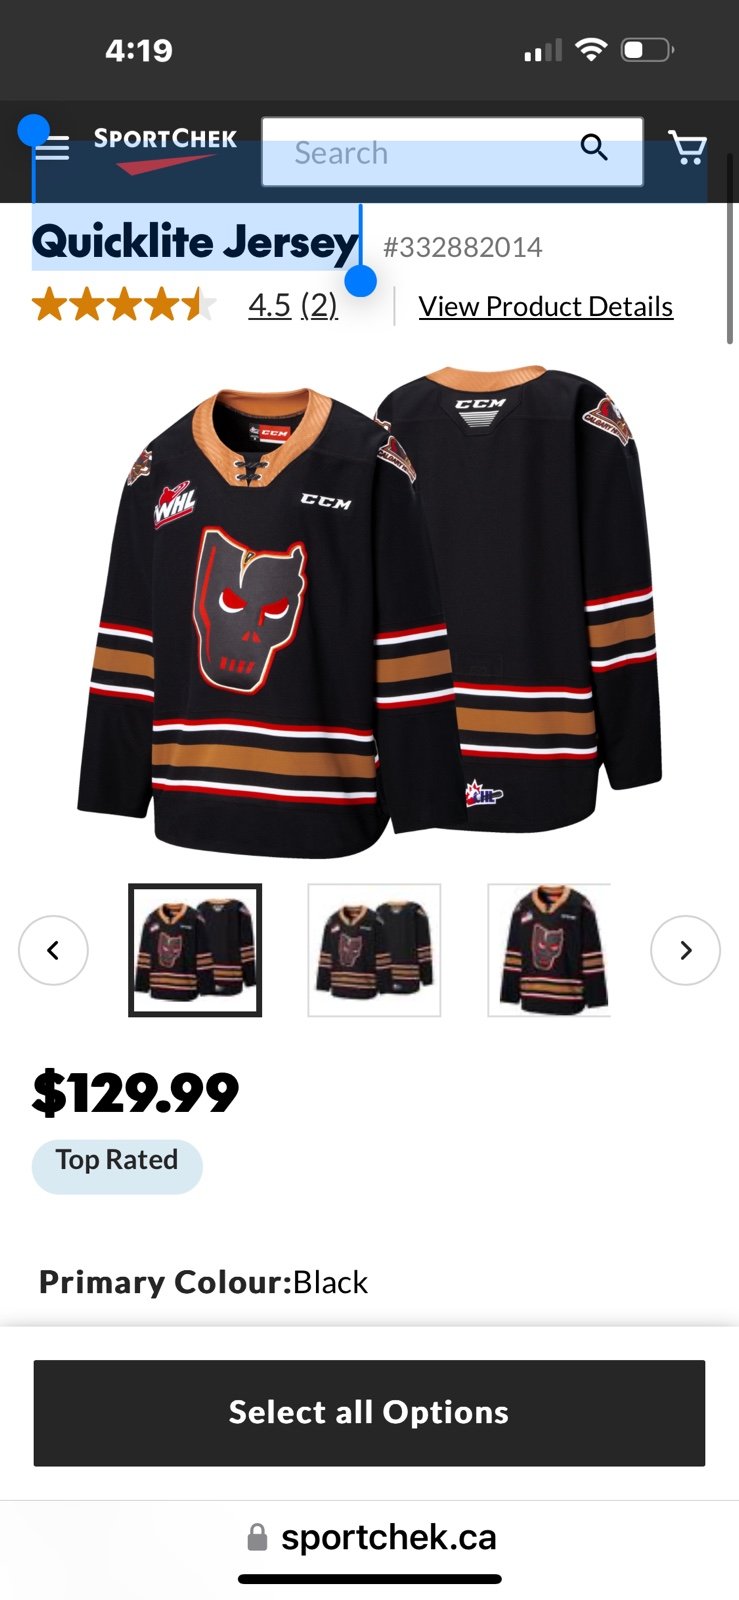The width and height of the screenshot is (739, 1600).
Task: Tap the battery indicator in status bar
Action: pyautogui.click(x=647, y=49)
